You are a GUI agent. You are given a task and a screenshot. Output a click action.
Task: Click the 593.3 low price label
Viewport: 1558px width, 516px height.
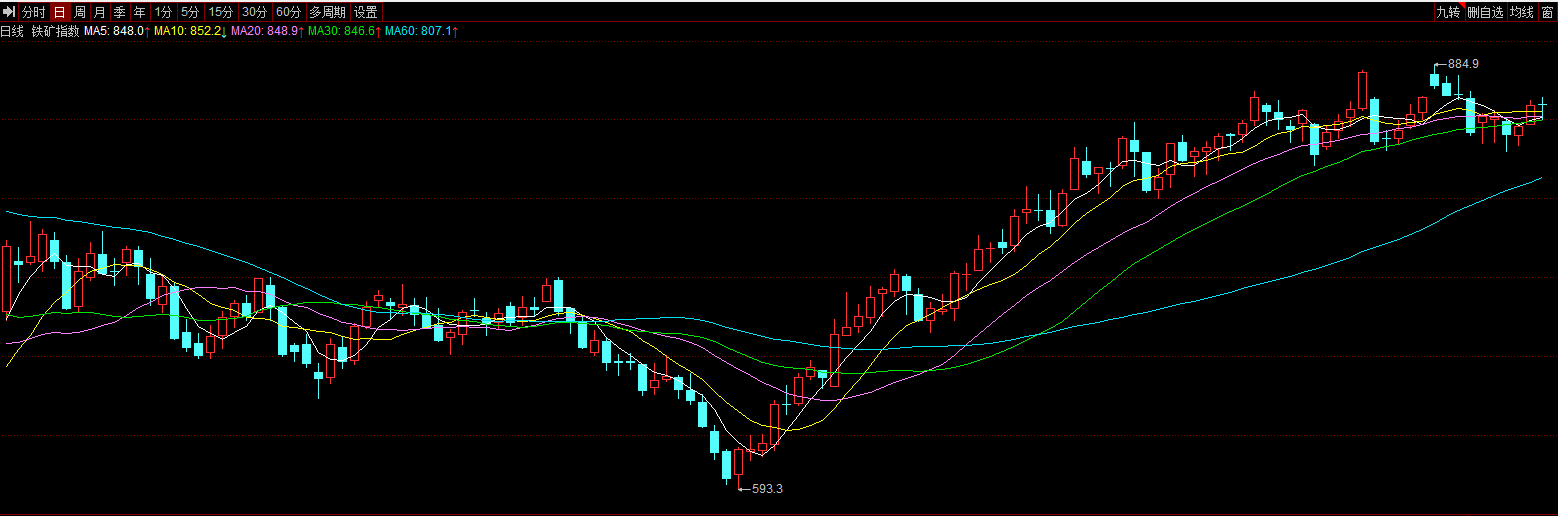point(767,489)
